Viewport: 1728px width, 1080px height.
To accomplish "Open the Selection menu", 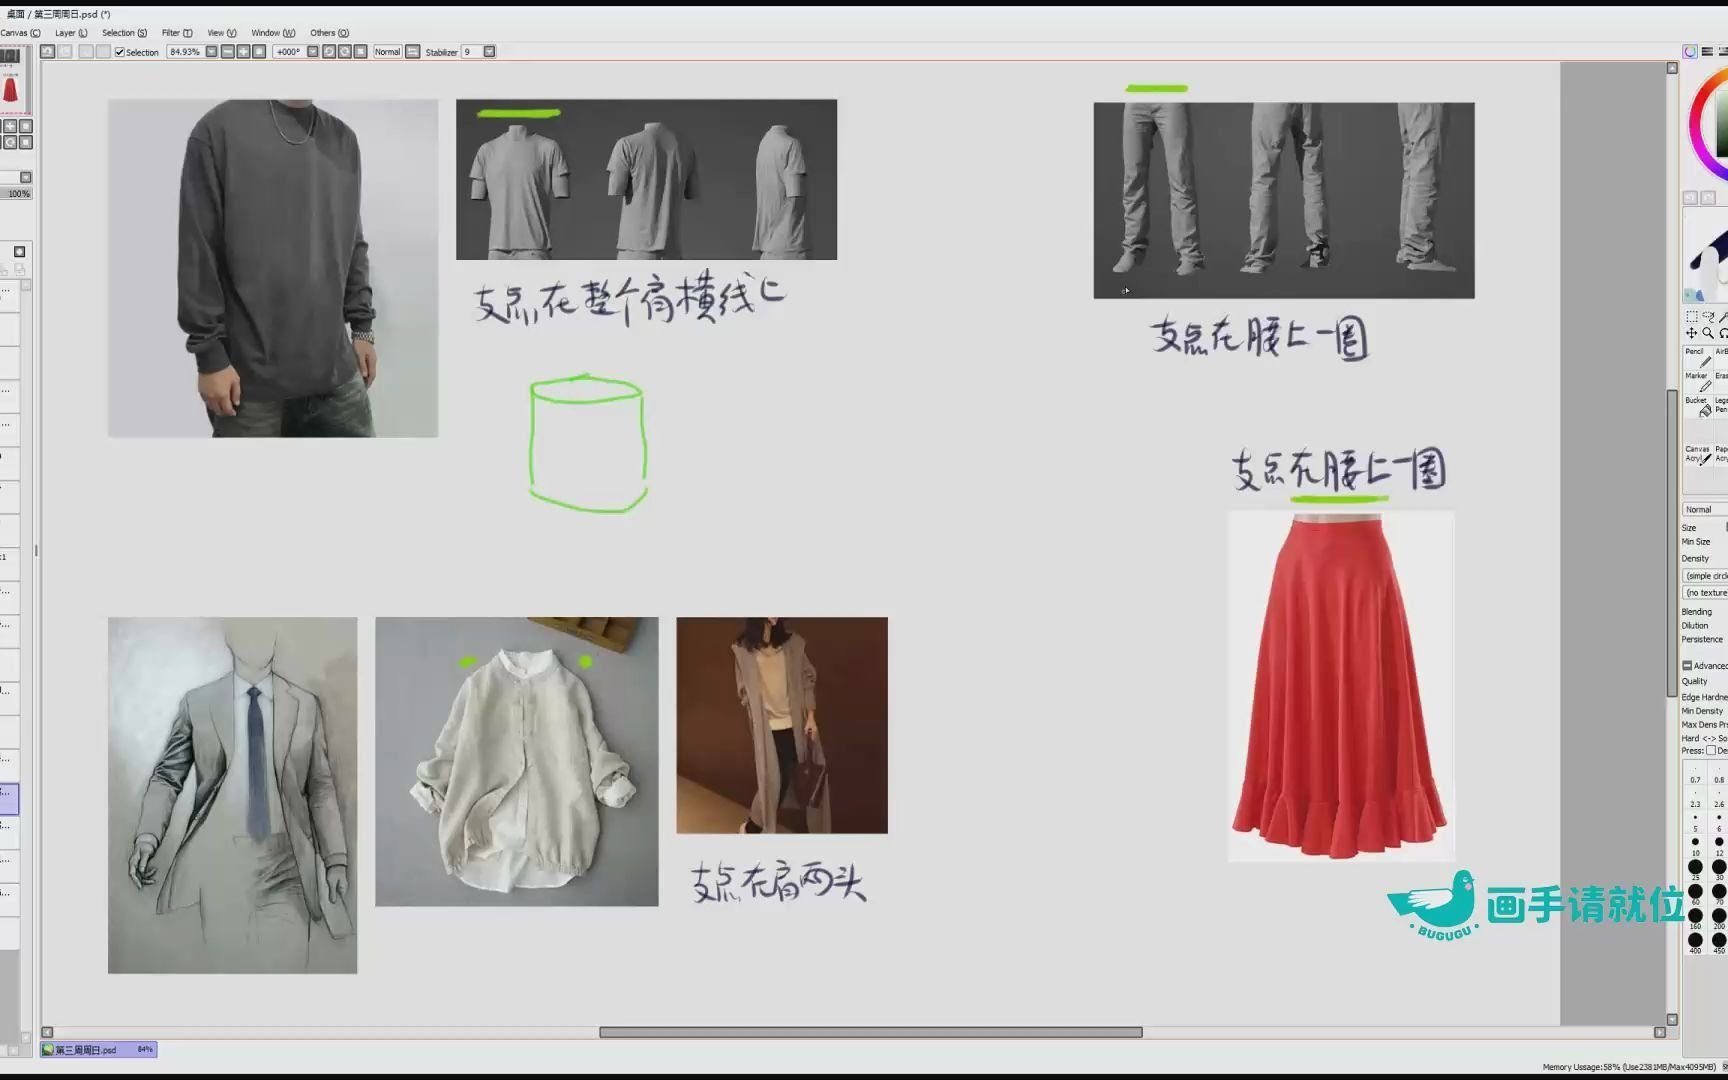I will pyautogui.click(x=124, y=33).
